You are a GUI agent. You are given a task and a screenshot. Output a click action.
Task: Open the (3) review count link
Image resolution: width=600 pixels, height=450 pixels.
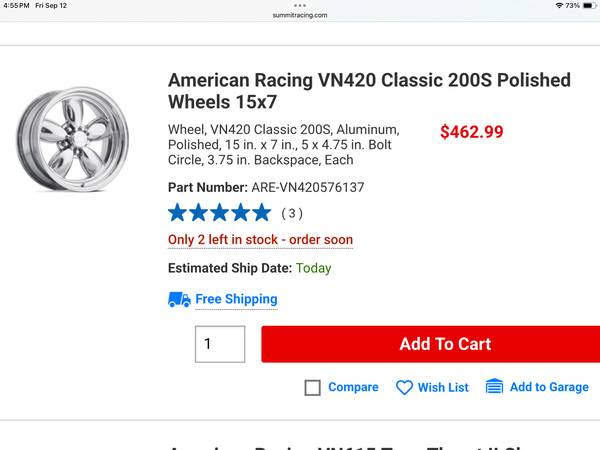click(291, 213)
